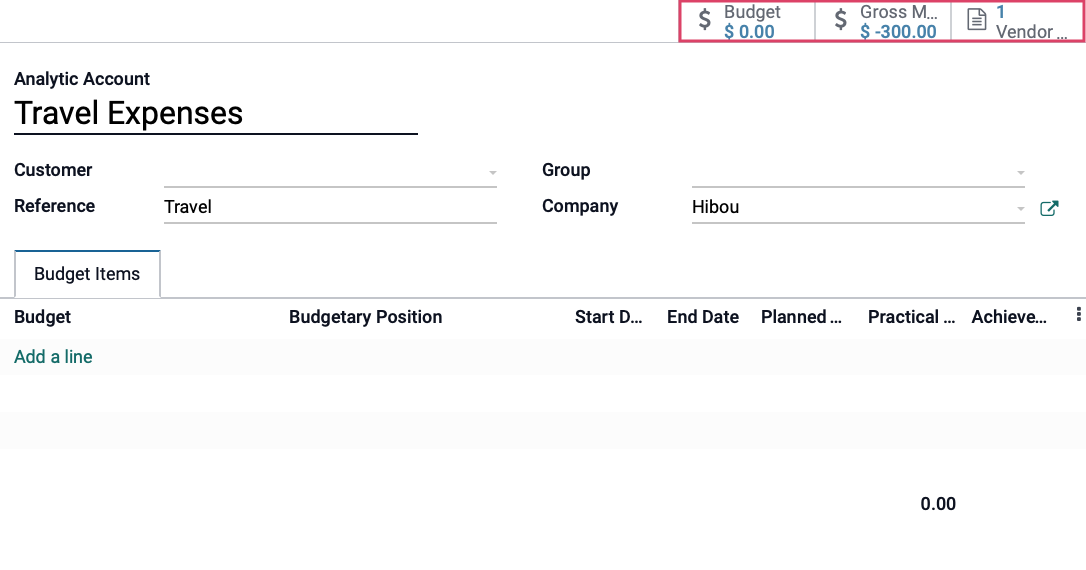Click Add a line link

pos(53,357)
